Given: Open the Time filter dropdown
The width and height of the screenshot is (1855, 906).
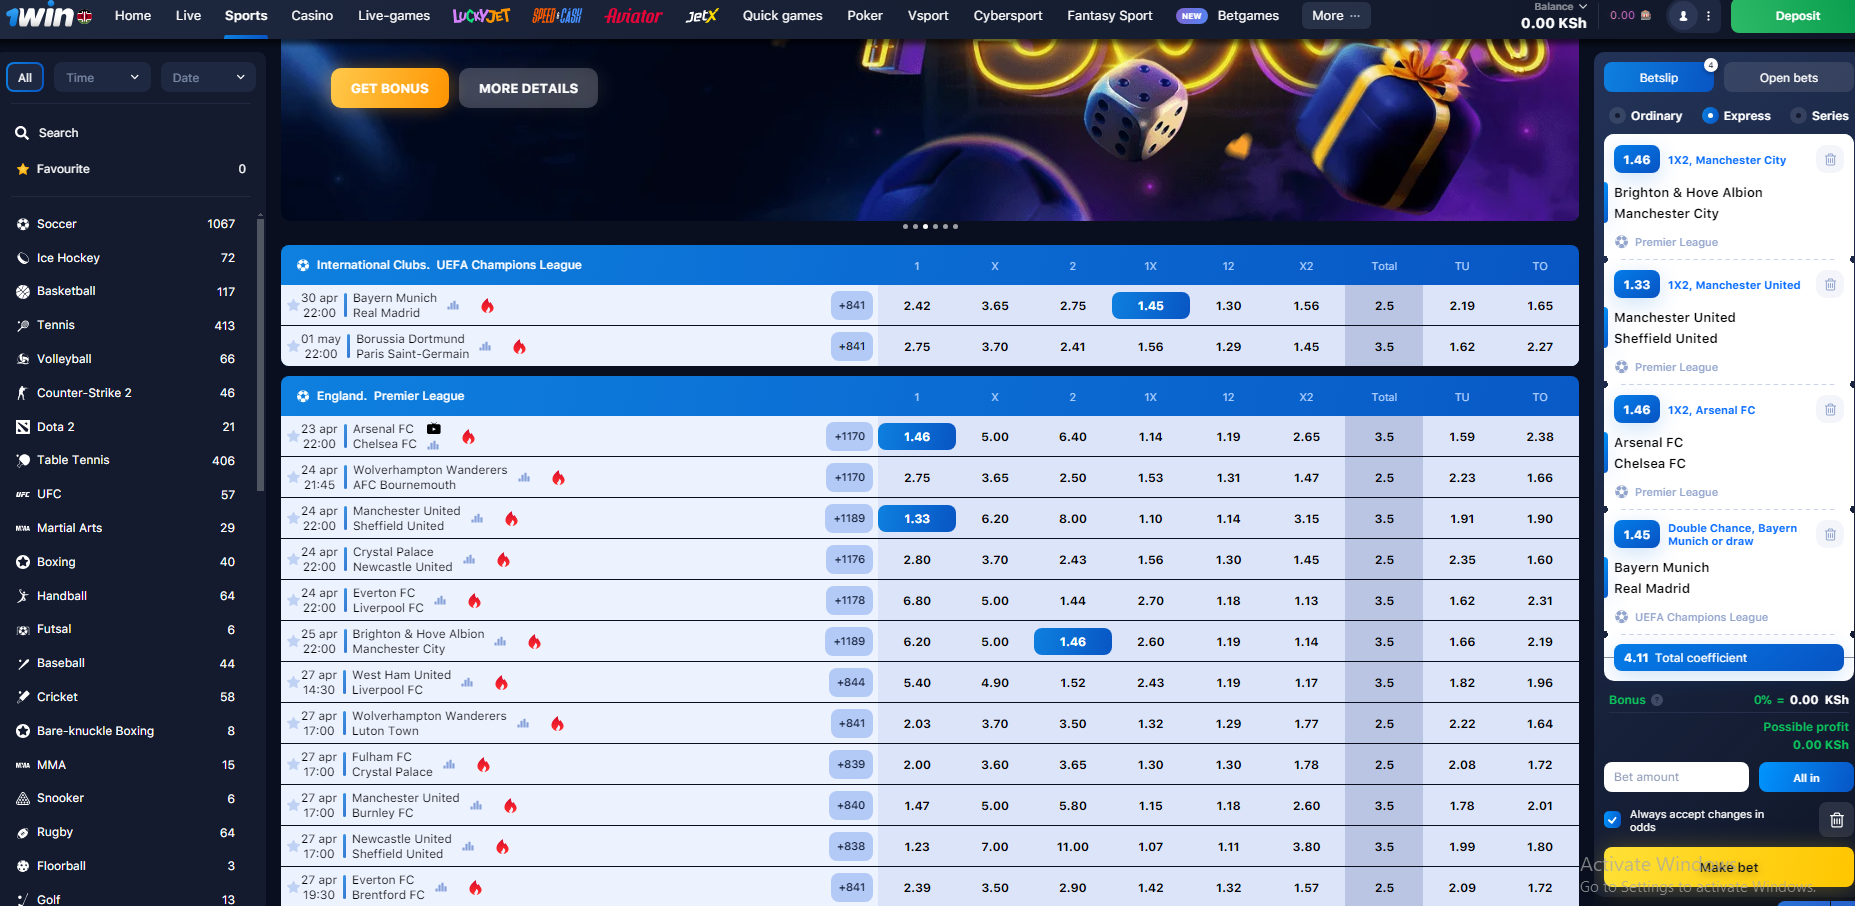Looking at the screenshot, I should pyautogui.click(x=101, y=77).
